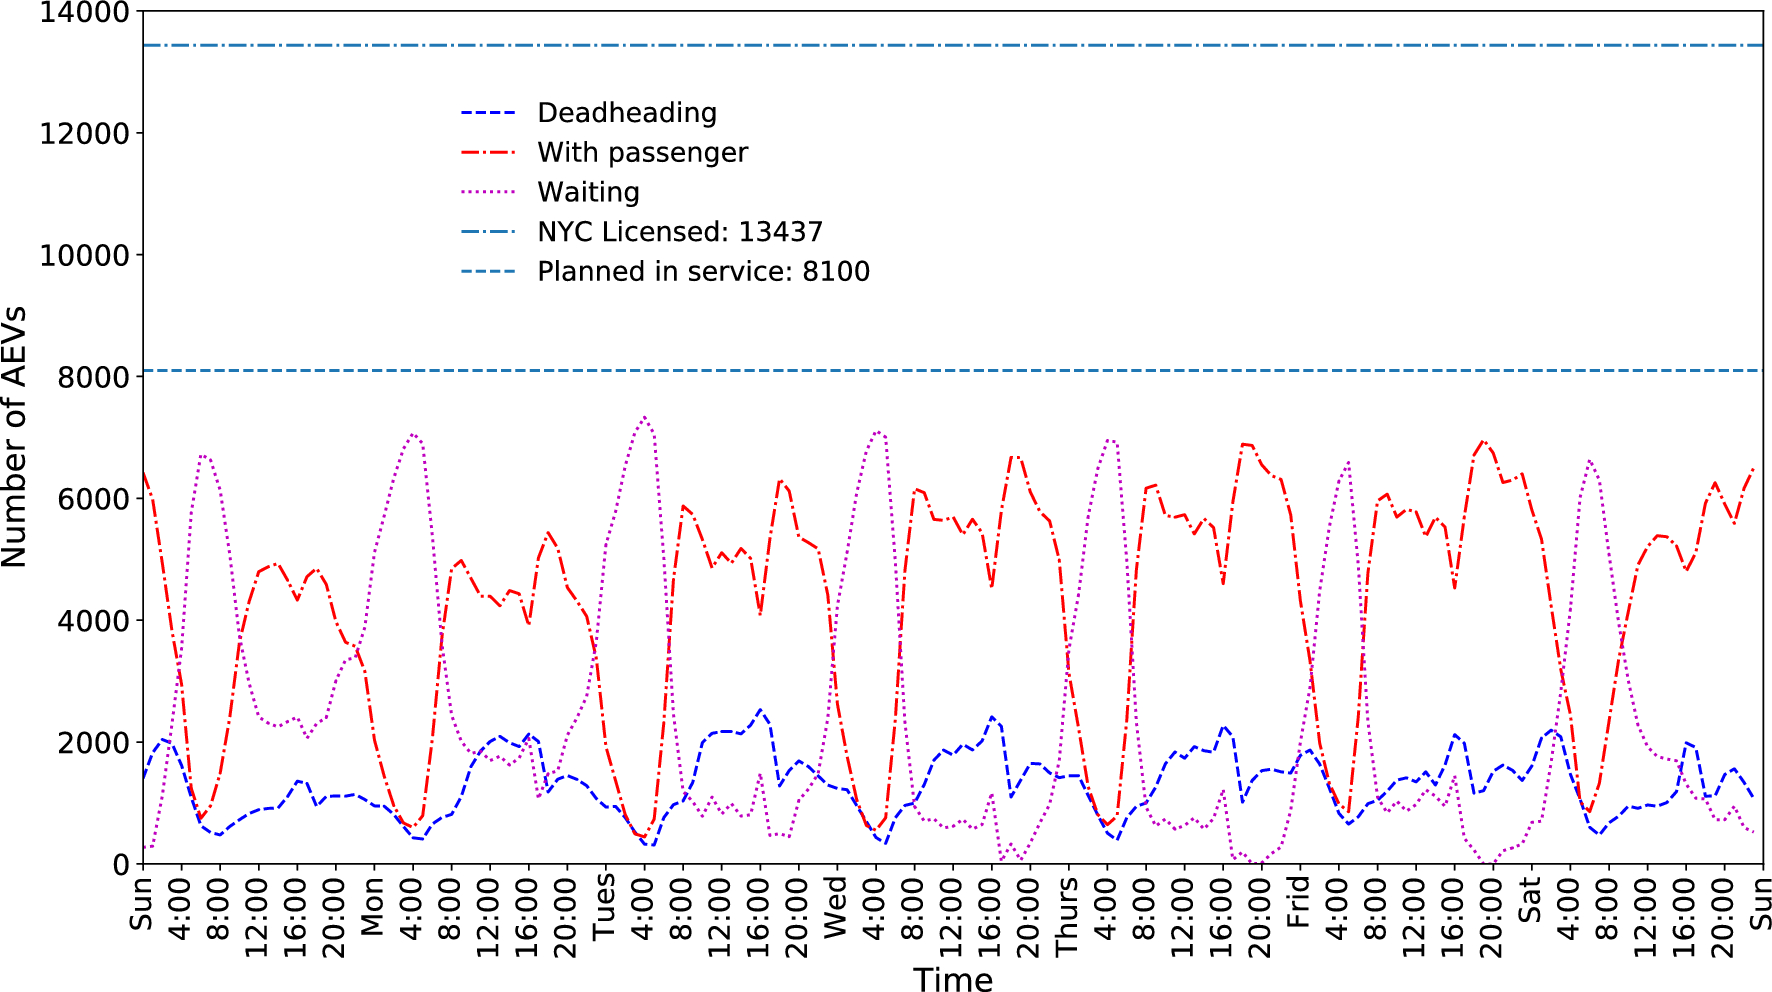
Task: Click the '8000' y-axis tick label
Action: 93,378
